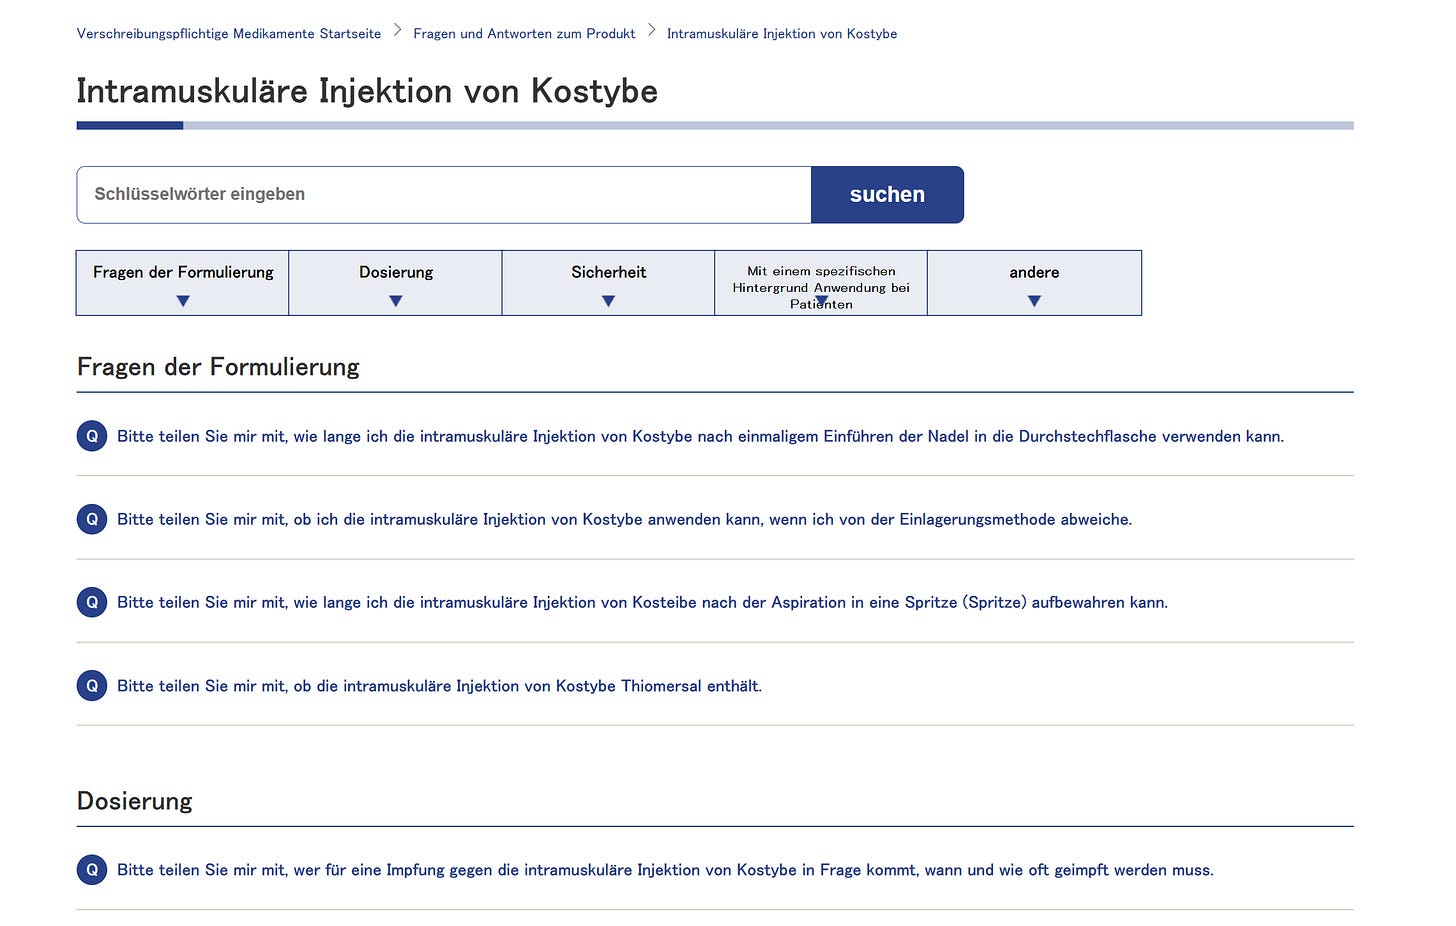The height and width of the screenshot is (926, 1456).
Task: Click the Q icon beside the Spritze aufbewahren question
Action: [92, 602]
